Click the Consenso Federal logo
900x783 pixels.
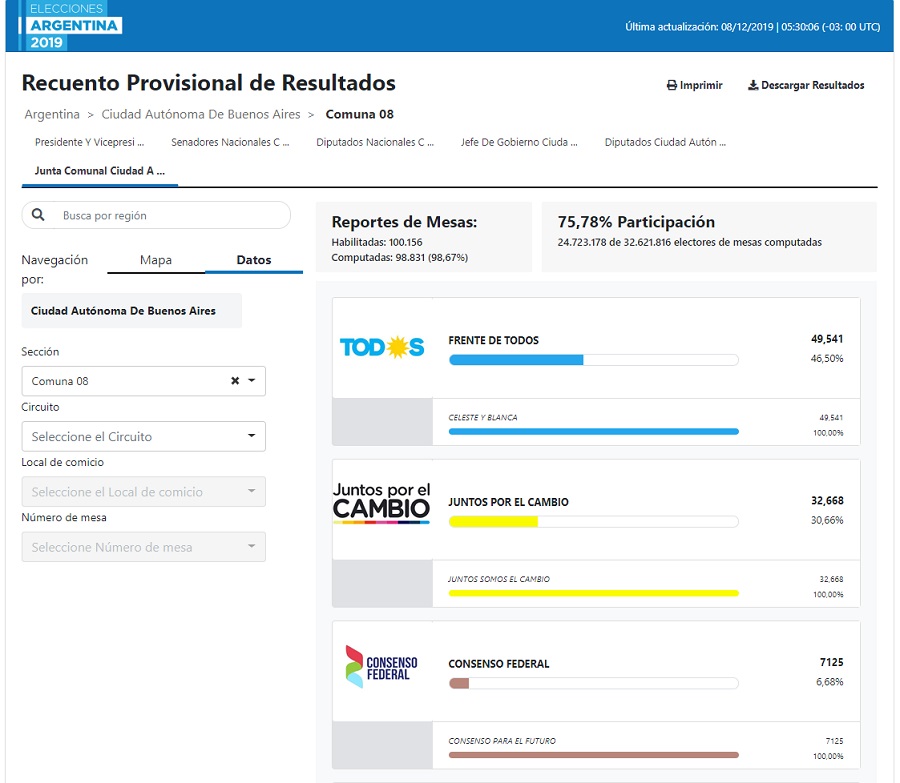click(382, 666)
